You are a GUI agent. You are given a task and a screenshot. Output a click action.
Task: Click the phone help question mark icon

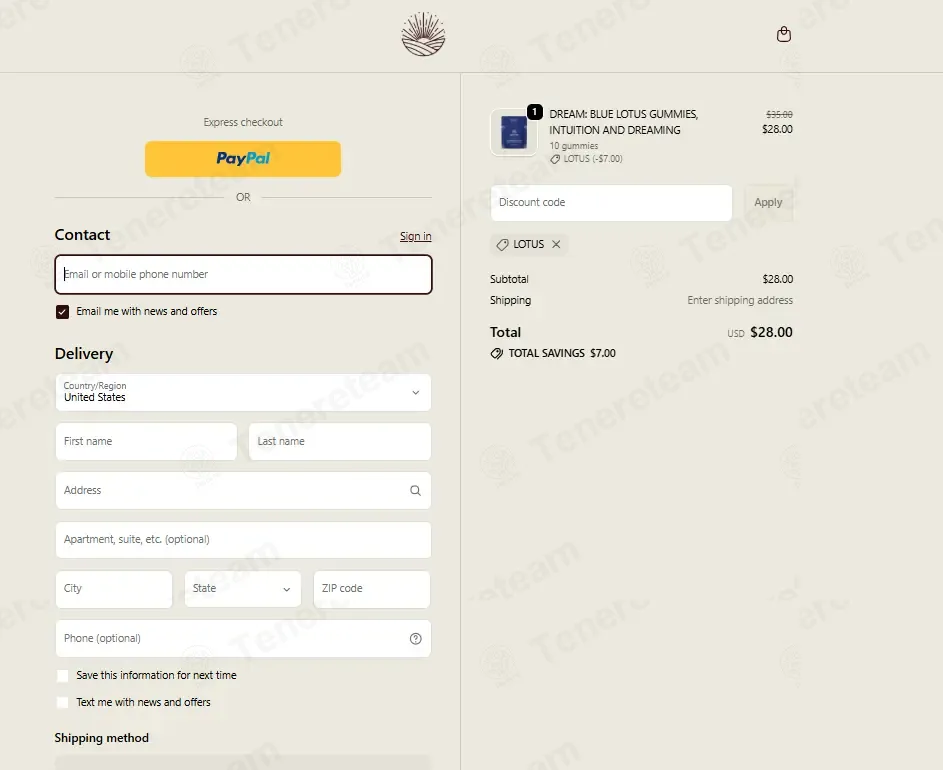[416, 639]
